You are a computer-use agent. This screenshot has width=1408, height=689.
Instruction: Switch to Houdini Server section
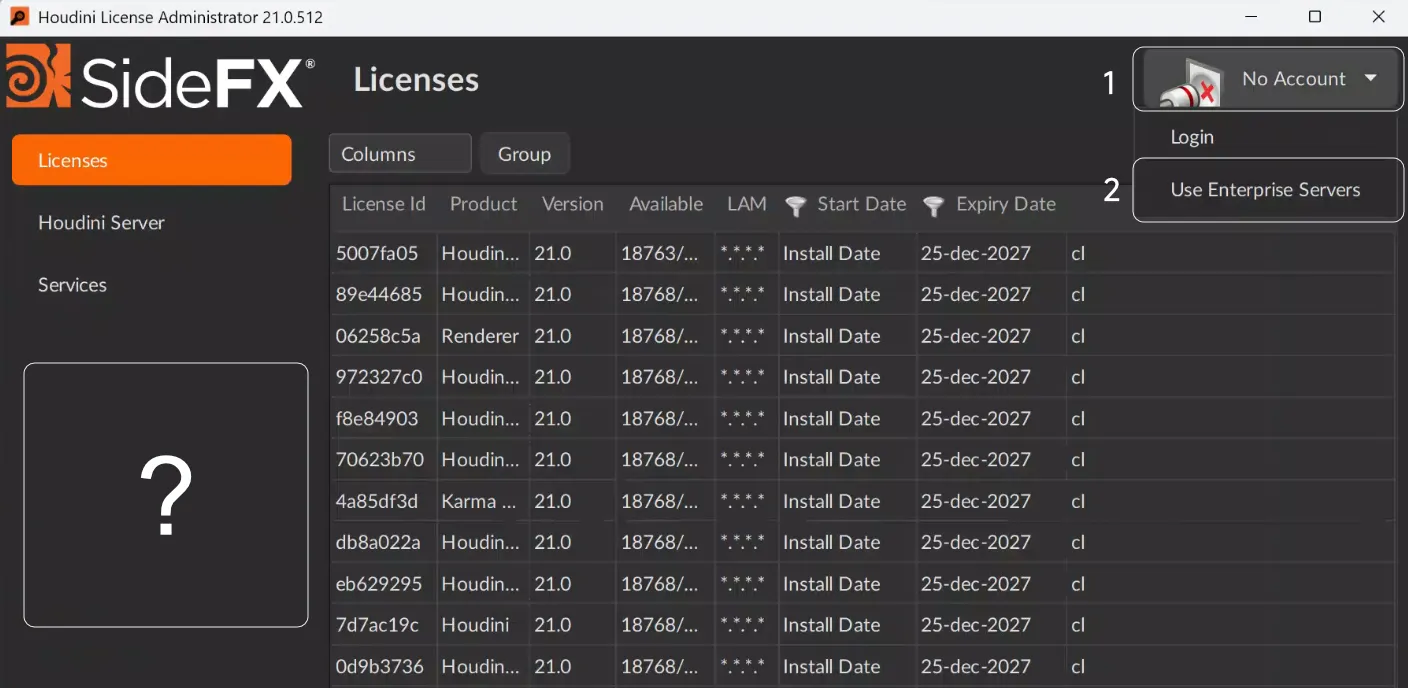click(x=101, y=222)
